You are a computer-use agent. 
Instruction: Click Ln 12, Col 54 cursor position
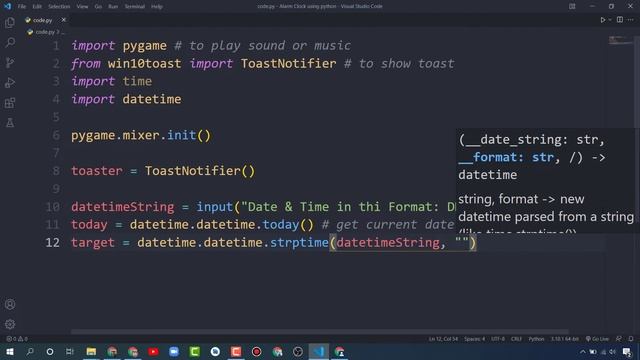[x=443, y=339]
